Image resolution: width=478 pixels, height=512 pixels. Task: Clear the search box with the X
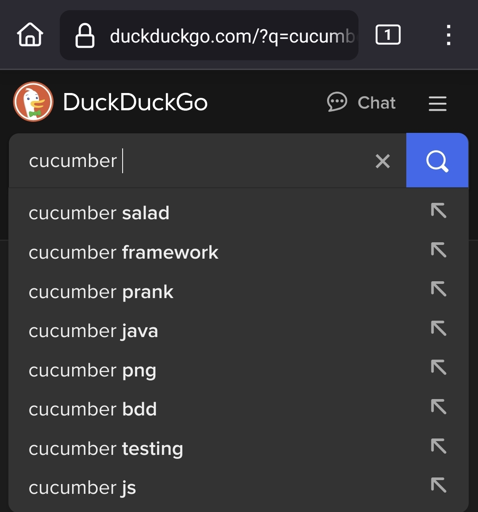point(382,161)
